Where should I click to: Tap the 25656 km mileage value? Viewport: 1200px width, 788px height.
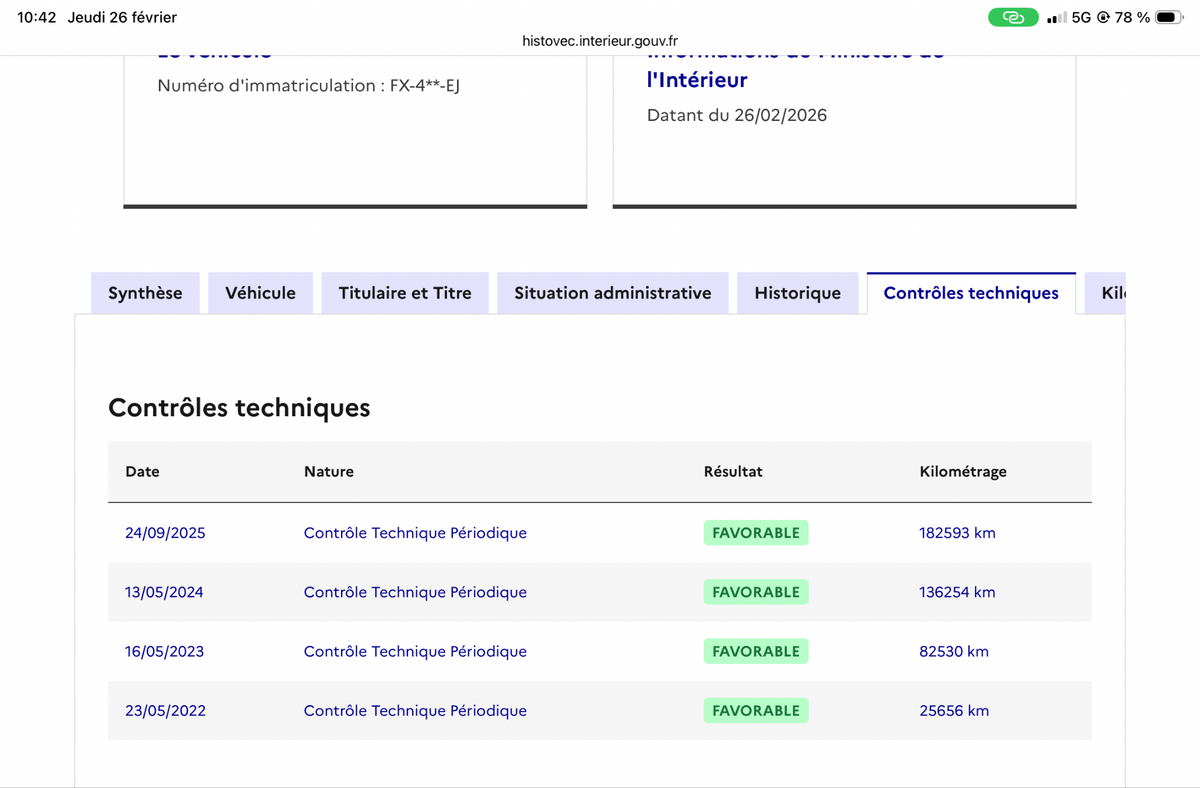pyautogui.click(x=954, y=711)
